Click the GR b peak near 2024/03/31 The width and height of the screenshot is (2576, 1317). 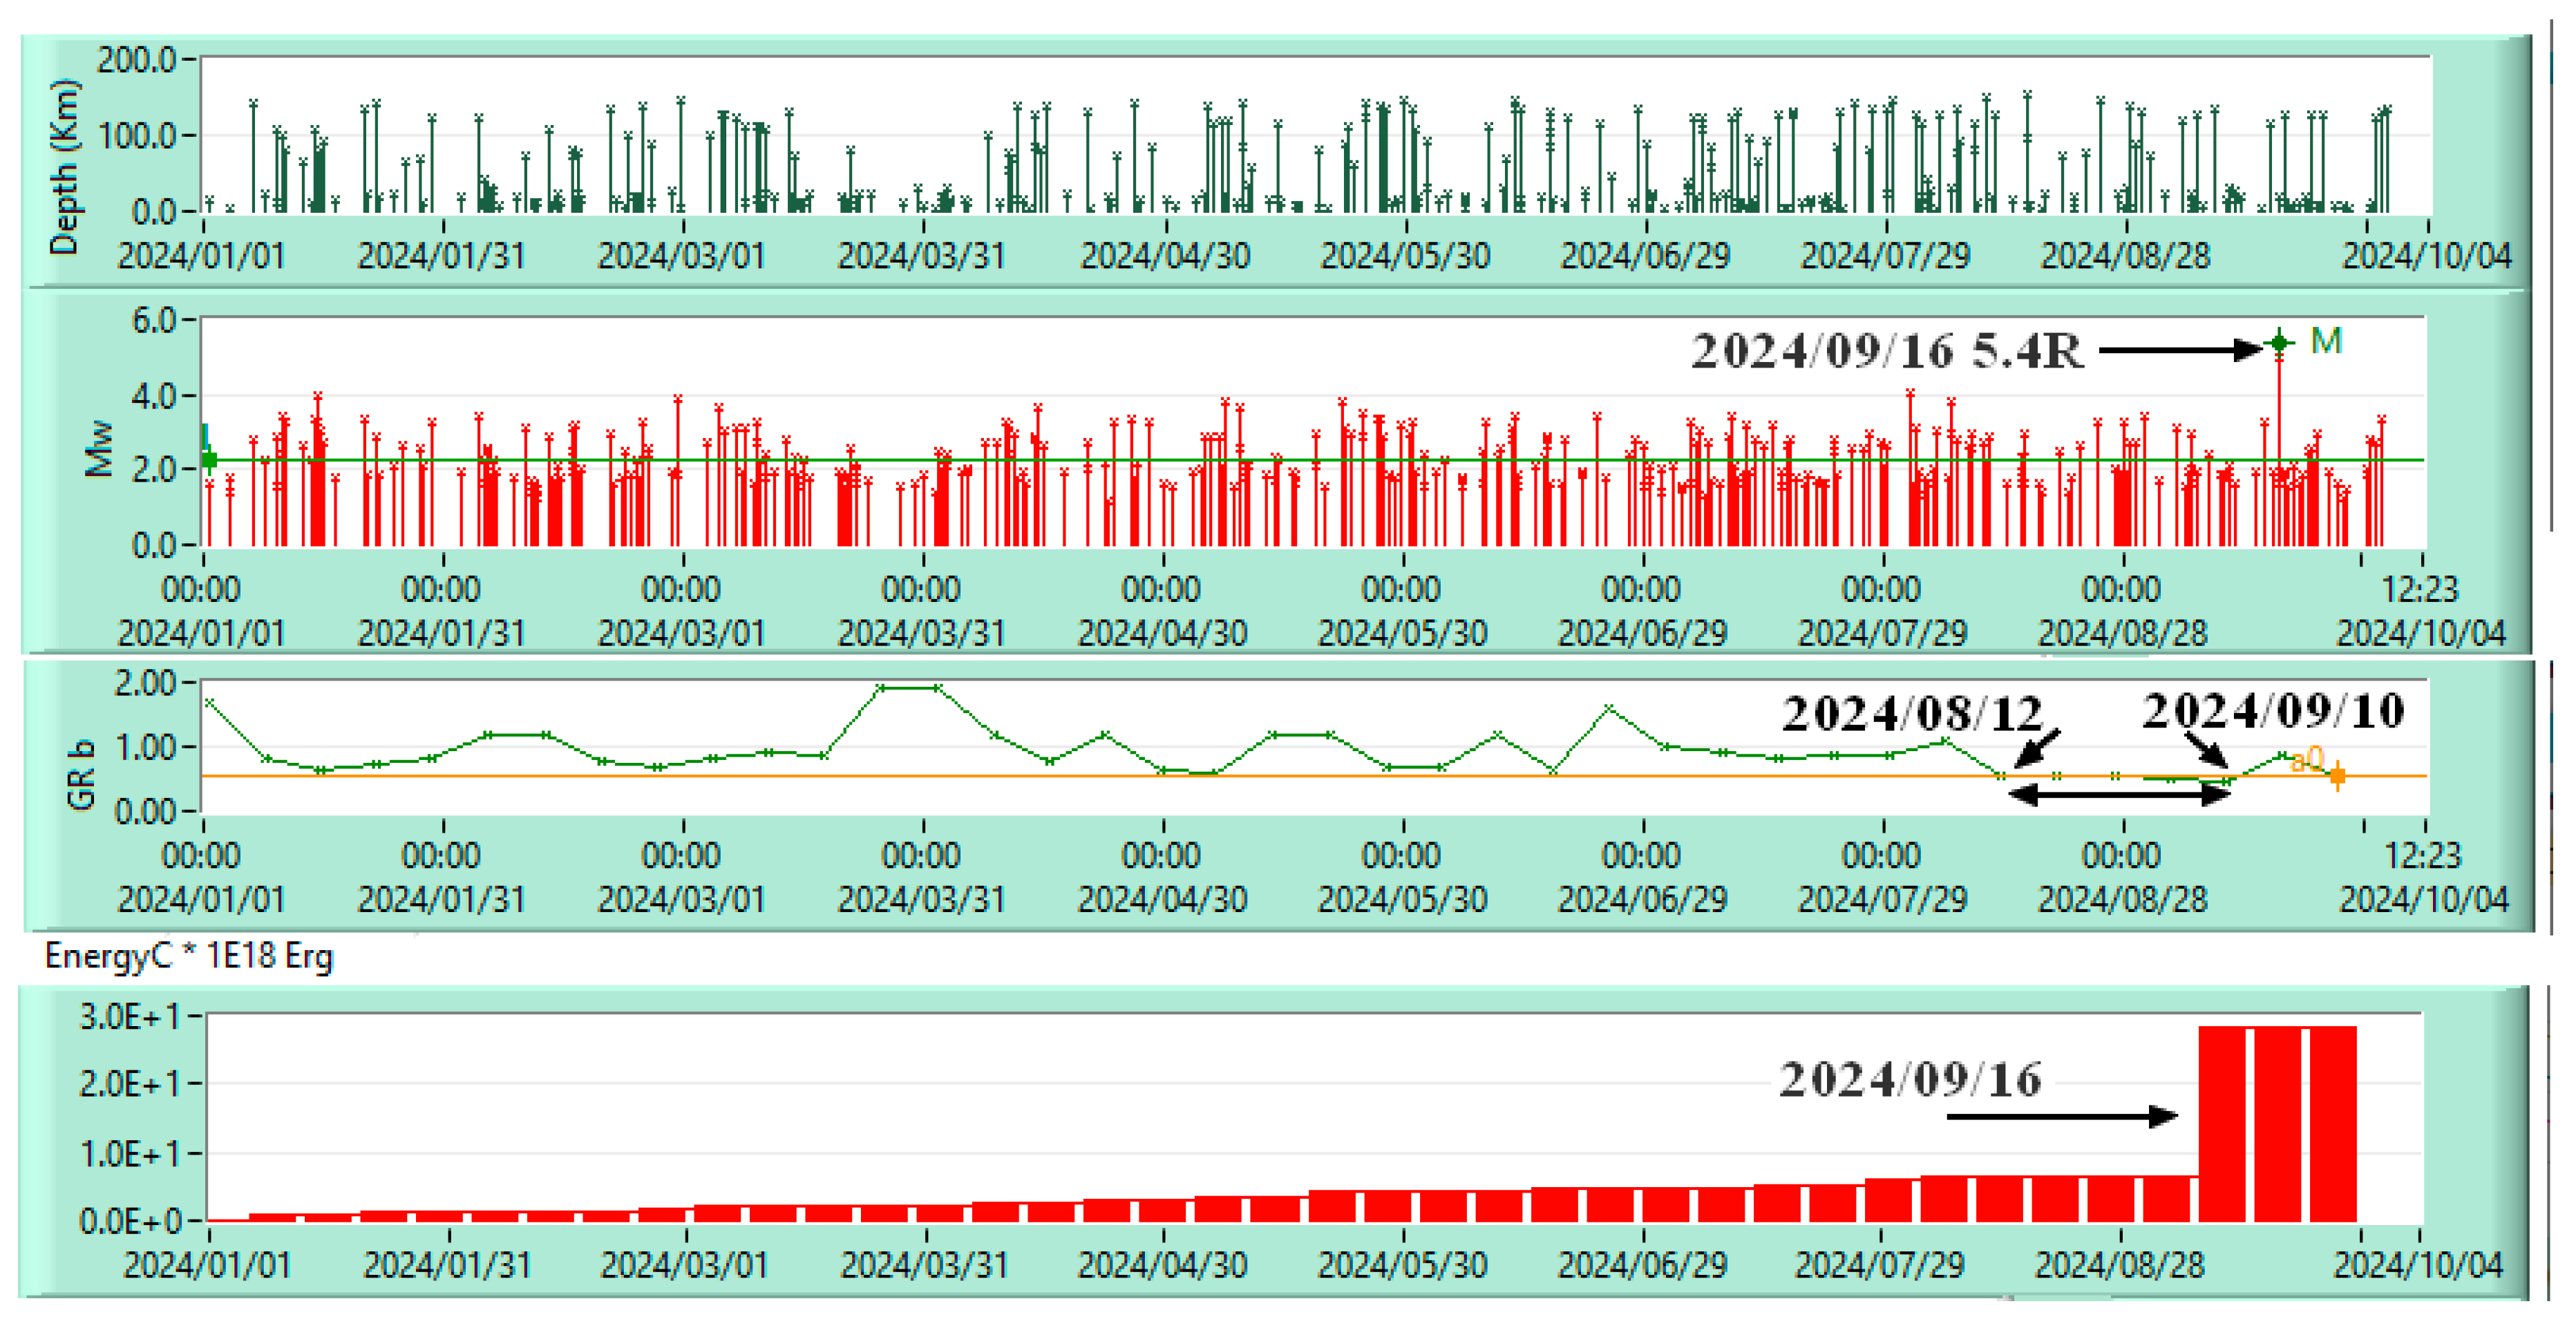click(908, 688)
